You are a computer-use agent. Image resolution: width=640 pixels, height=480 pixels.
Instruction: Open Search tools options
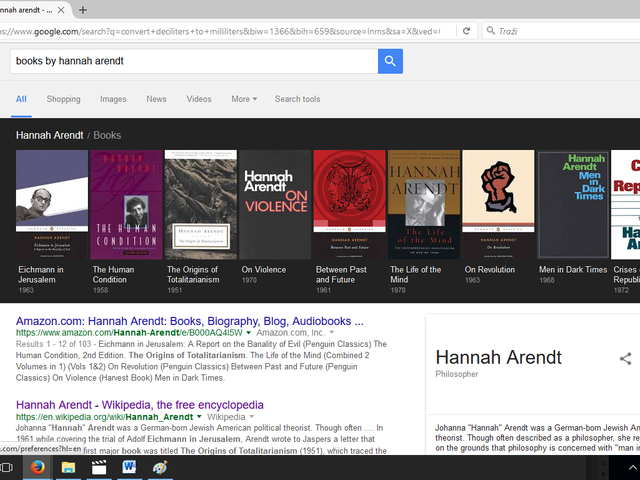click(297, 99)
